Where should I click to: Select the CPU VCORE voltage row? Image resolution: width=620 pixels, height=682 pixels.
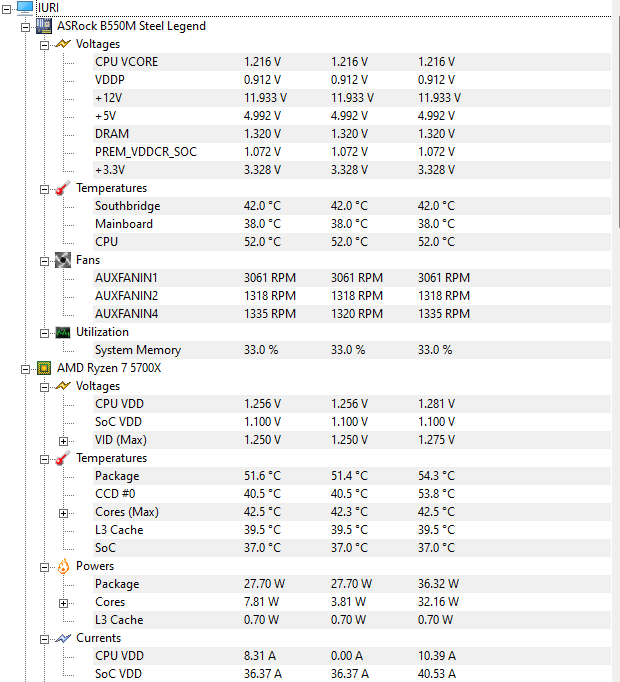tap(352, 62)
